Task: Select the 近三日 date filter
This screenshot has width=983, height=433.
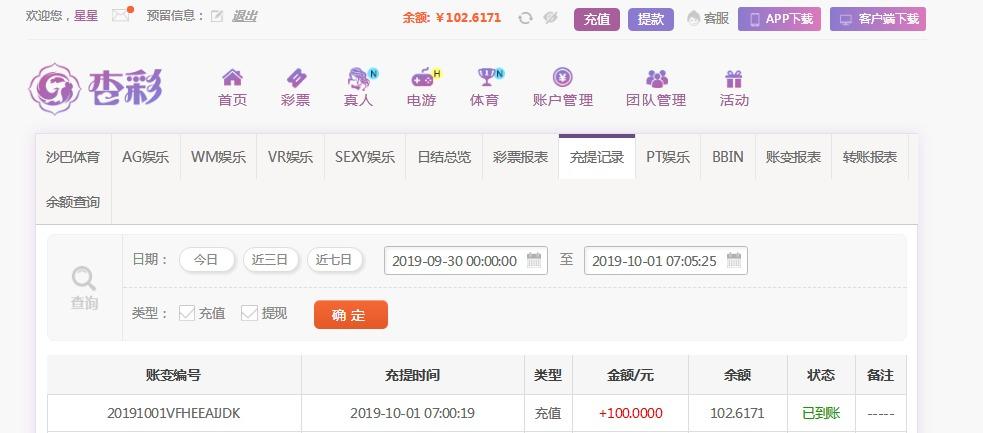Action: pos(271,259)
